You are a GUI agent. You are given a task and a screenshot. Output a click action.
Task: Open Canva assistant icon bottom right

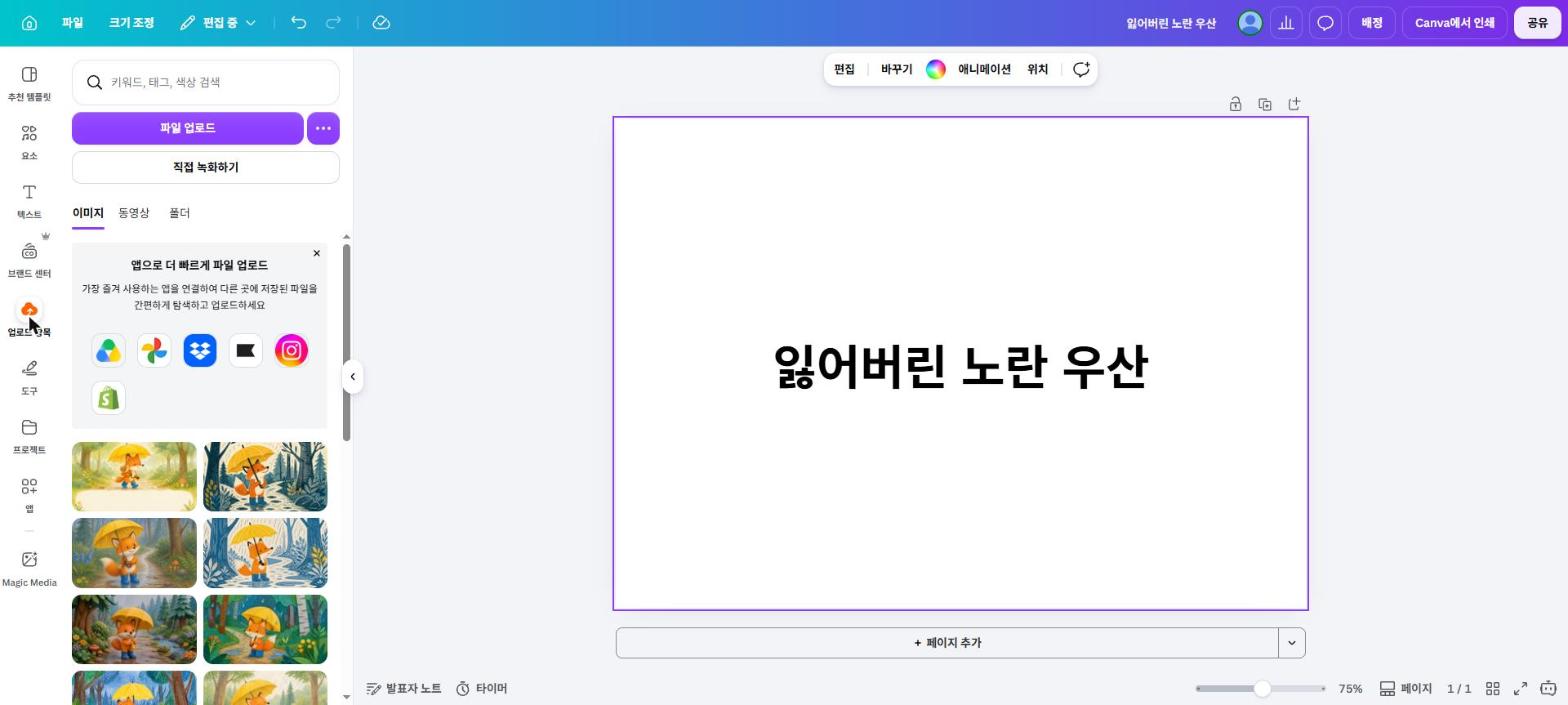(1548, 688)
